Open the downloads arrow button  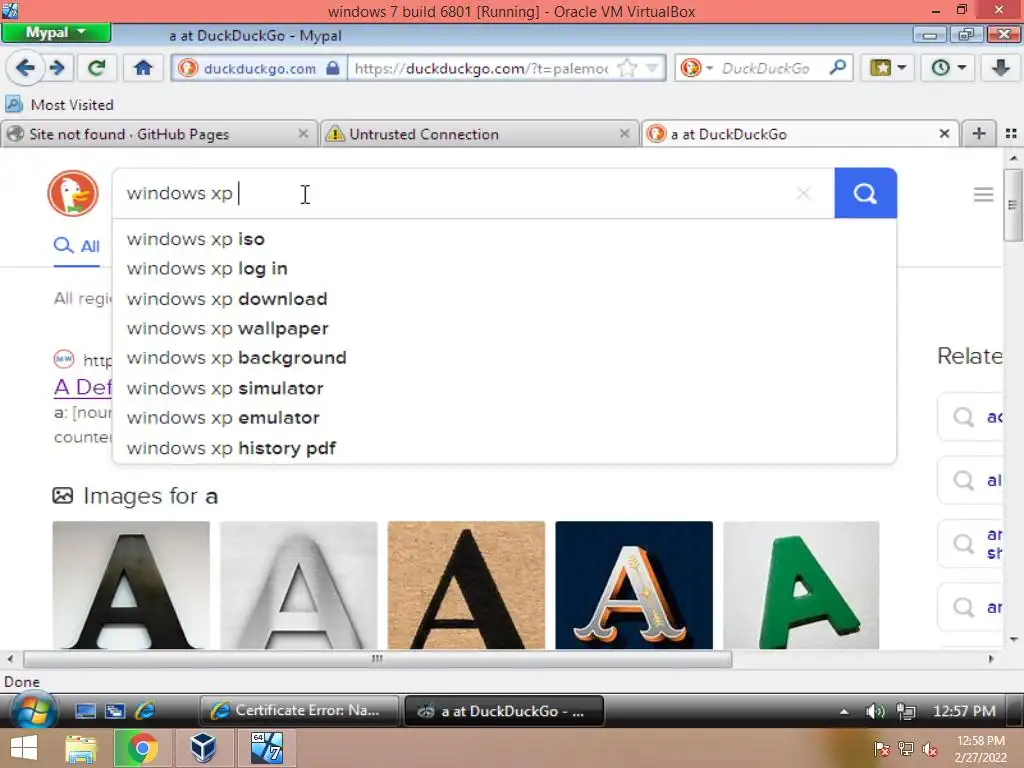(1000, 68)
